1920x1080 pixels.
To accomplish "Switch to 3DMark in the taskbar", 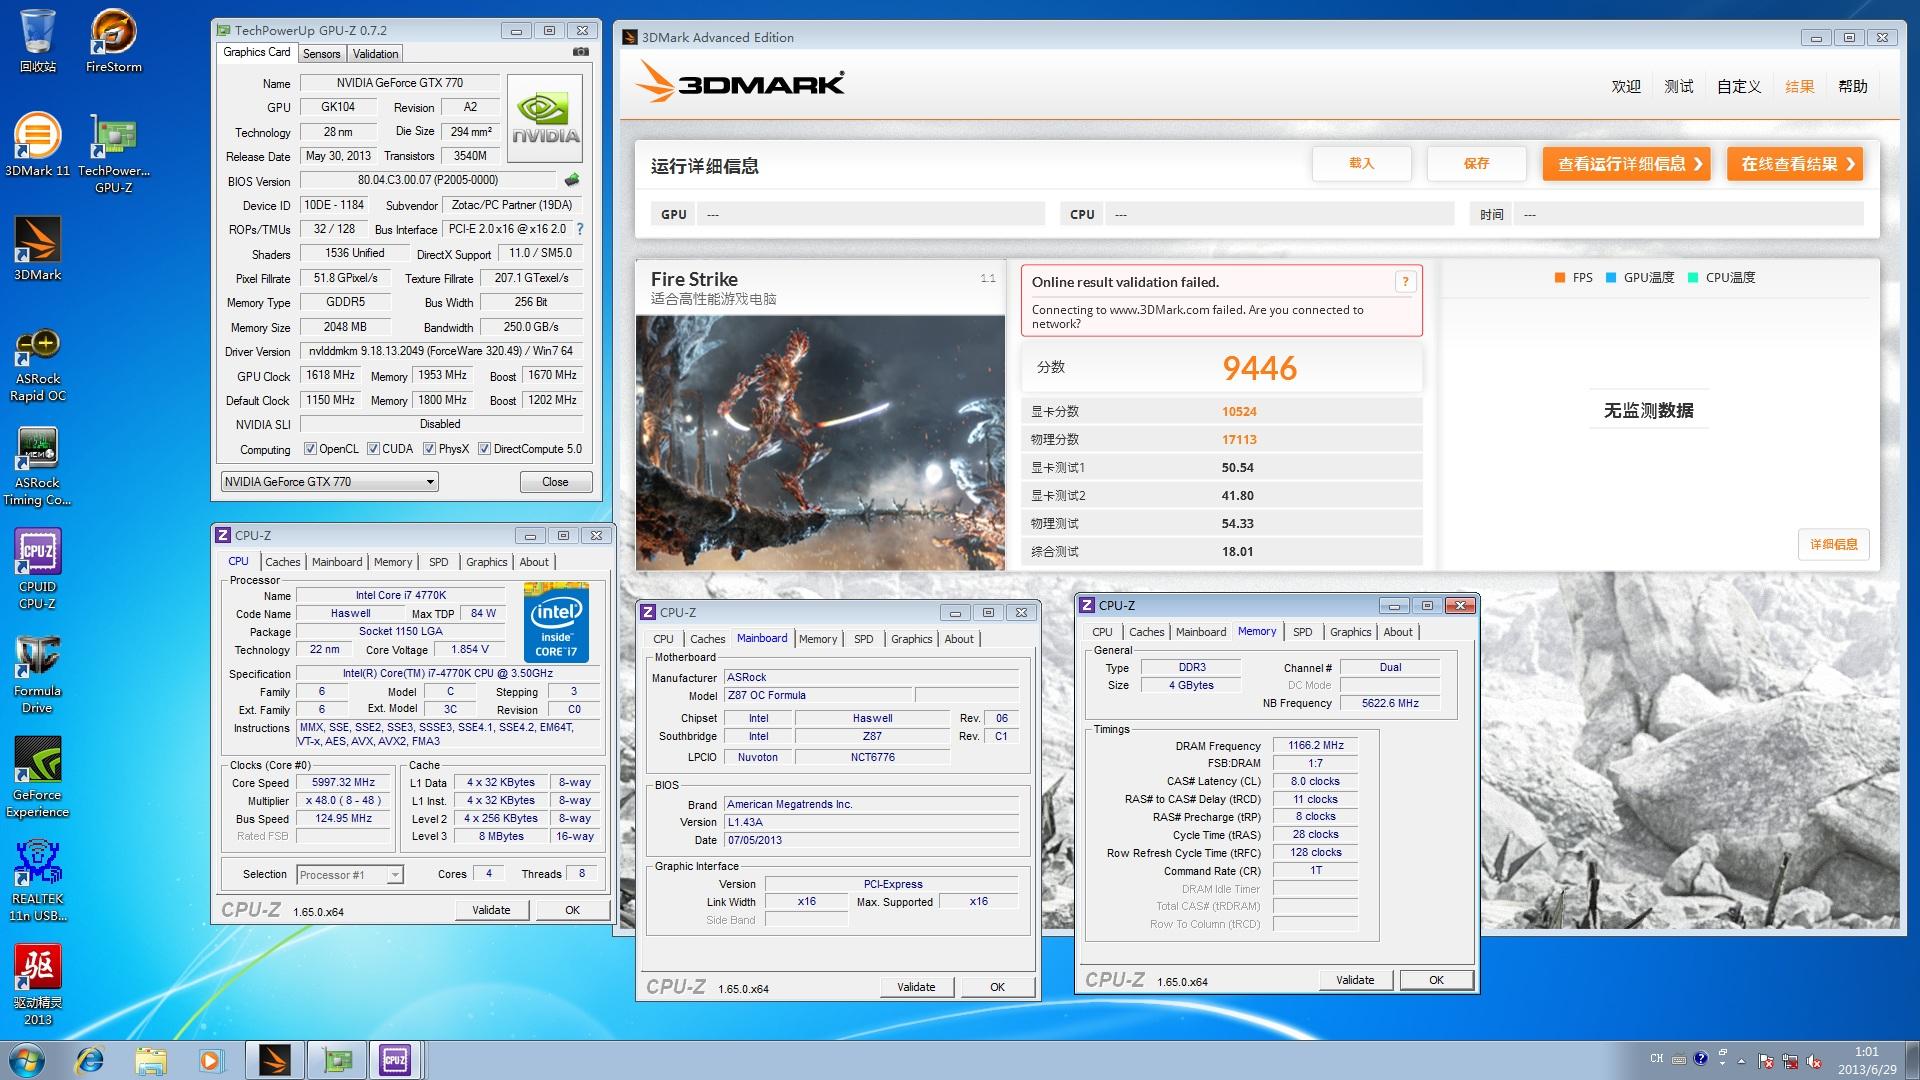I will [x=274, y=1060].
